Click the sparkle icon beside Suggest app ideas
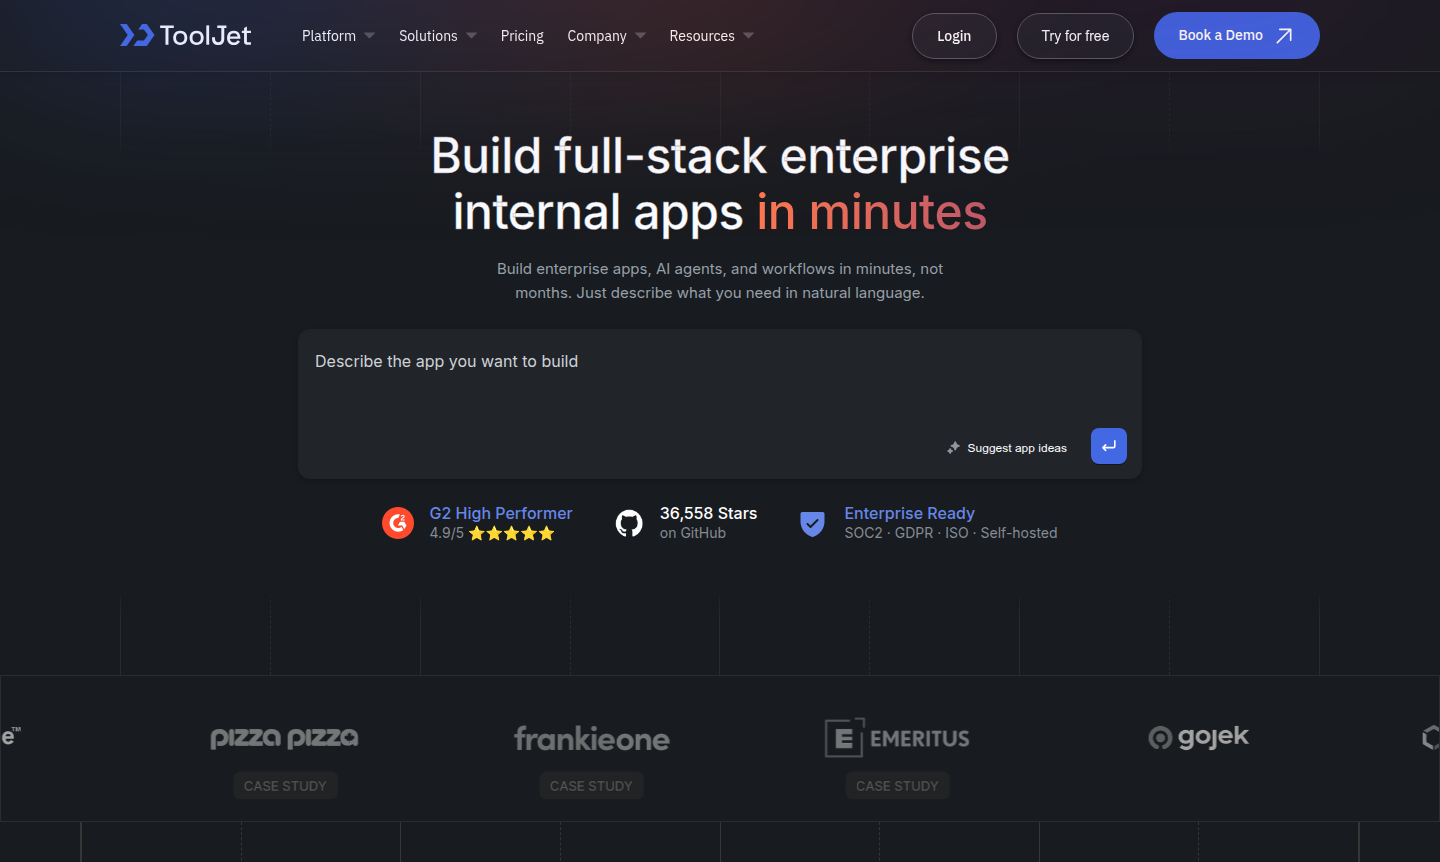 (x=953, y=448)
